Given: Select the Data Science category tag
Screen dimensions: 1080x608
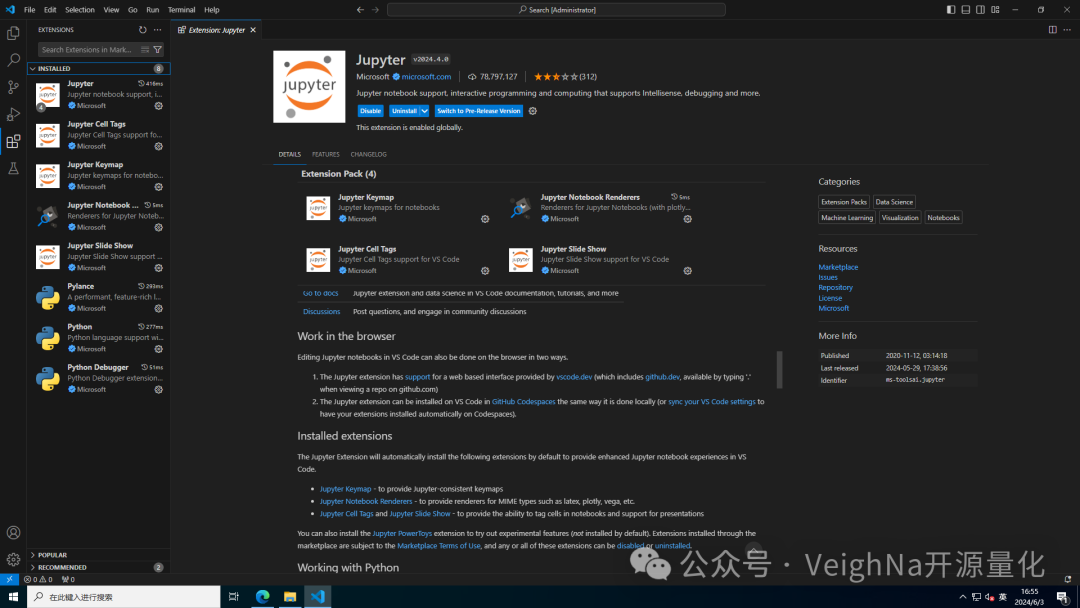Looking at the screenshot, I should tap(894, 202).
